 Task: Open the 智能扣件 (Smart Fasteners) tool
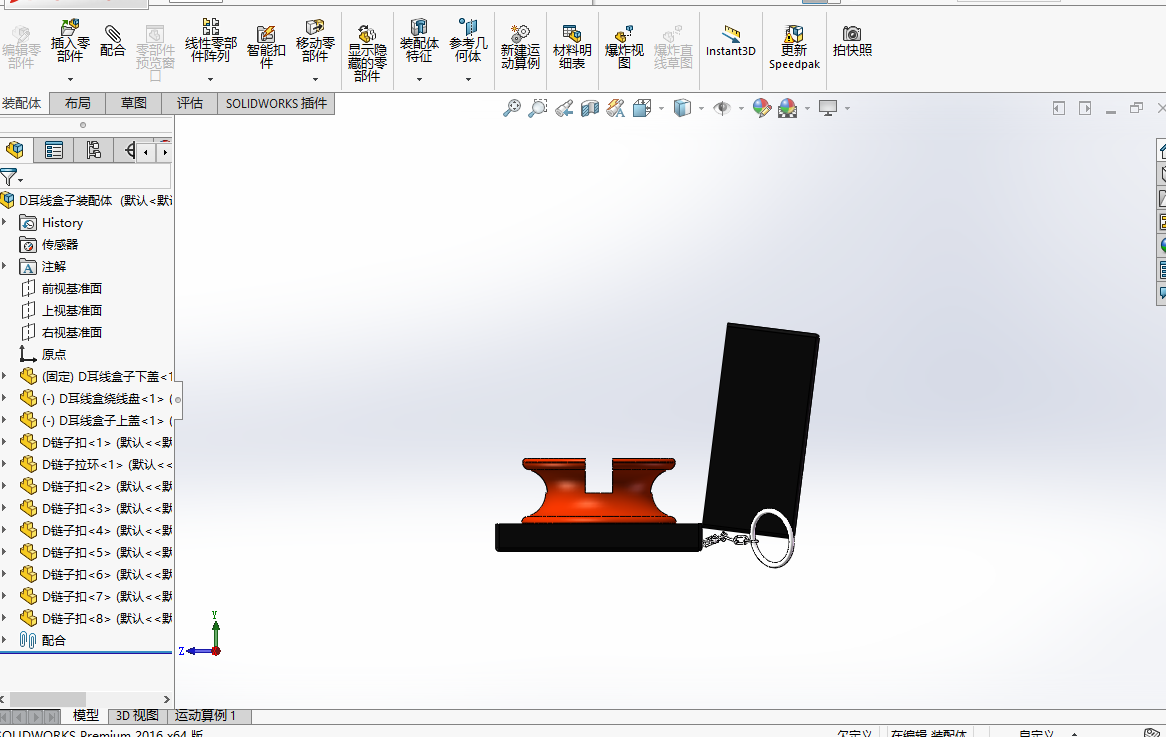[x=266, y=46]
